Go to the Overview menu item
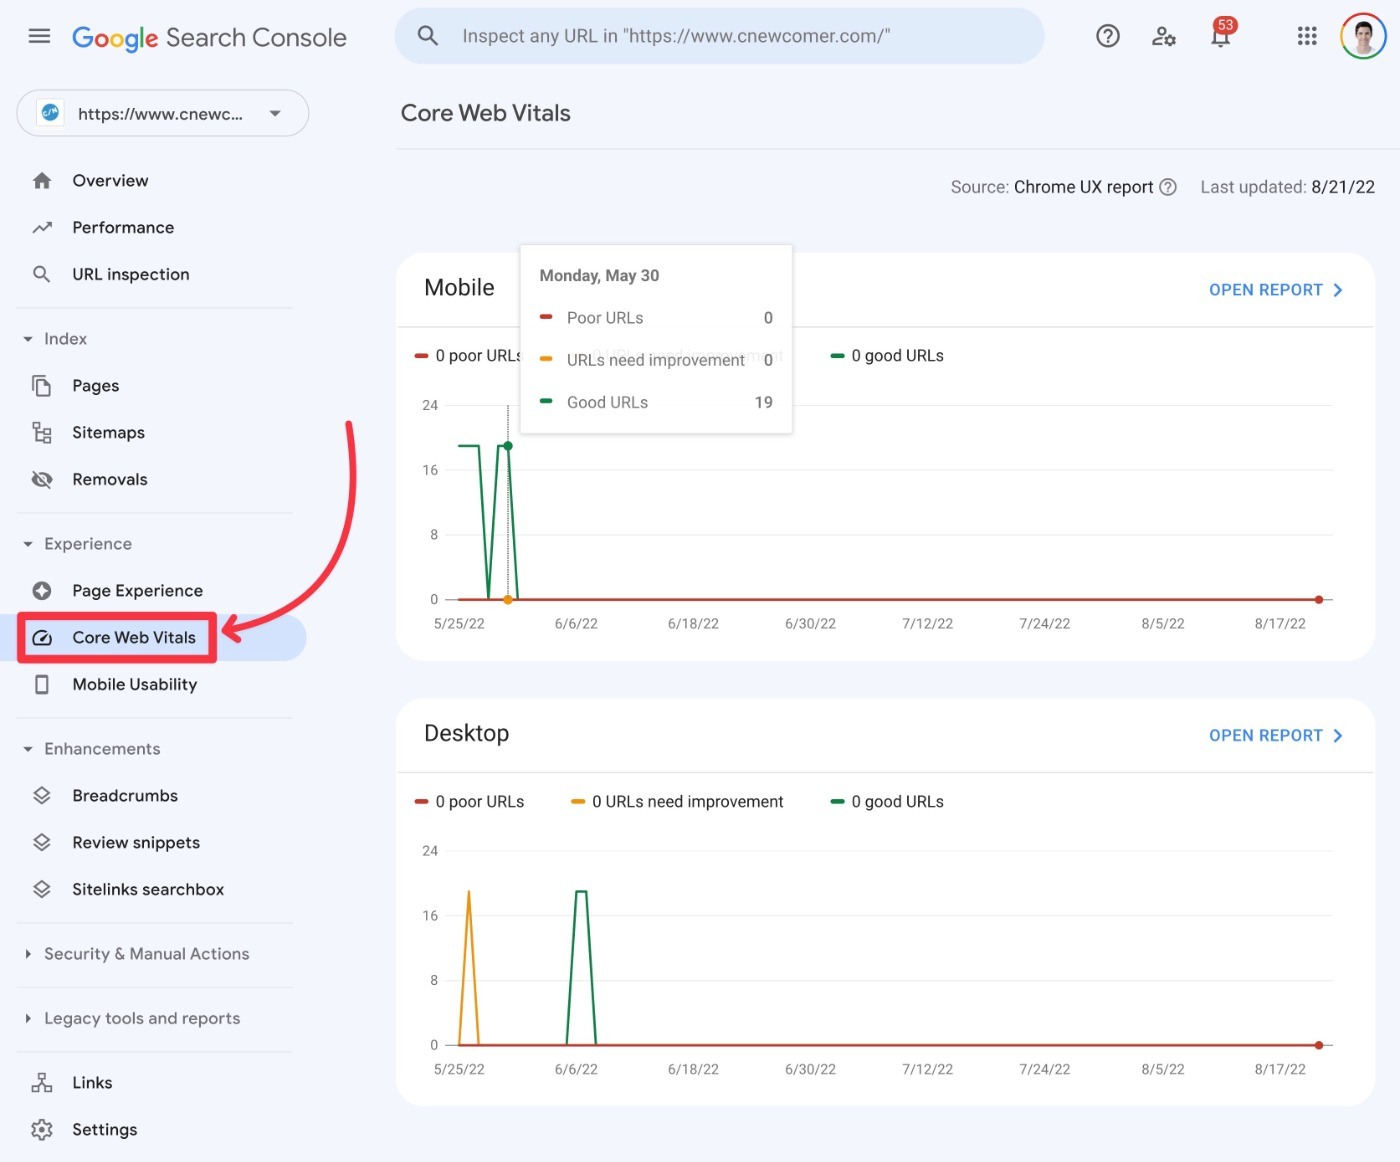Image resolution: width=1400 pixels, height=1162 pixels. [x=110, y=180]
